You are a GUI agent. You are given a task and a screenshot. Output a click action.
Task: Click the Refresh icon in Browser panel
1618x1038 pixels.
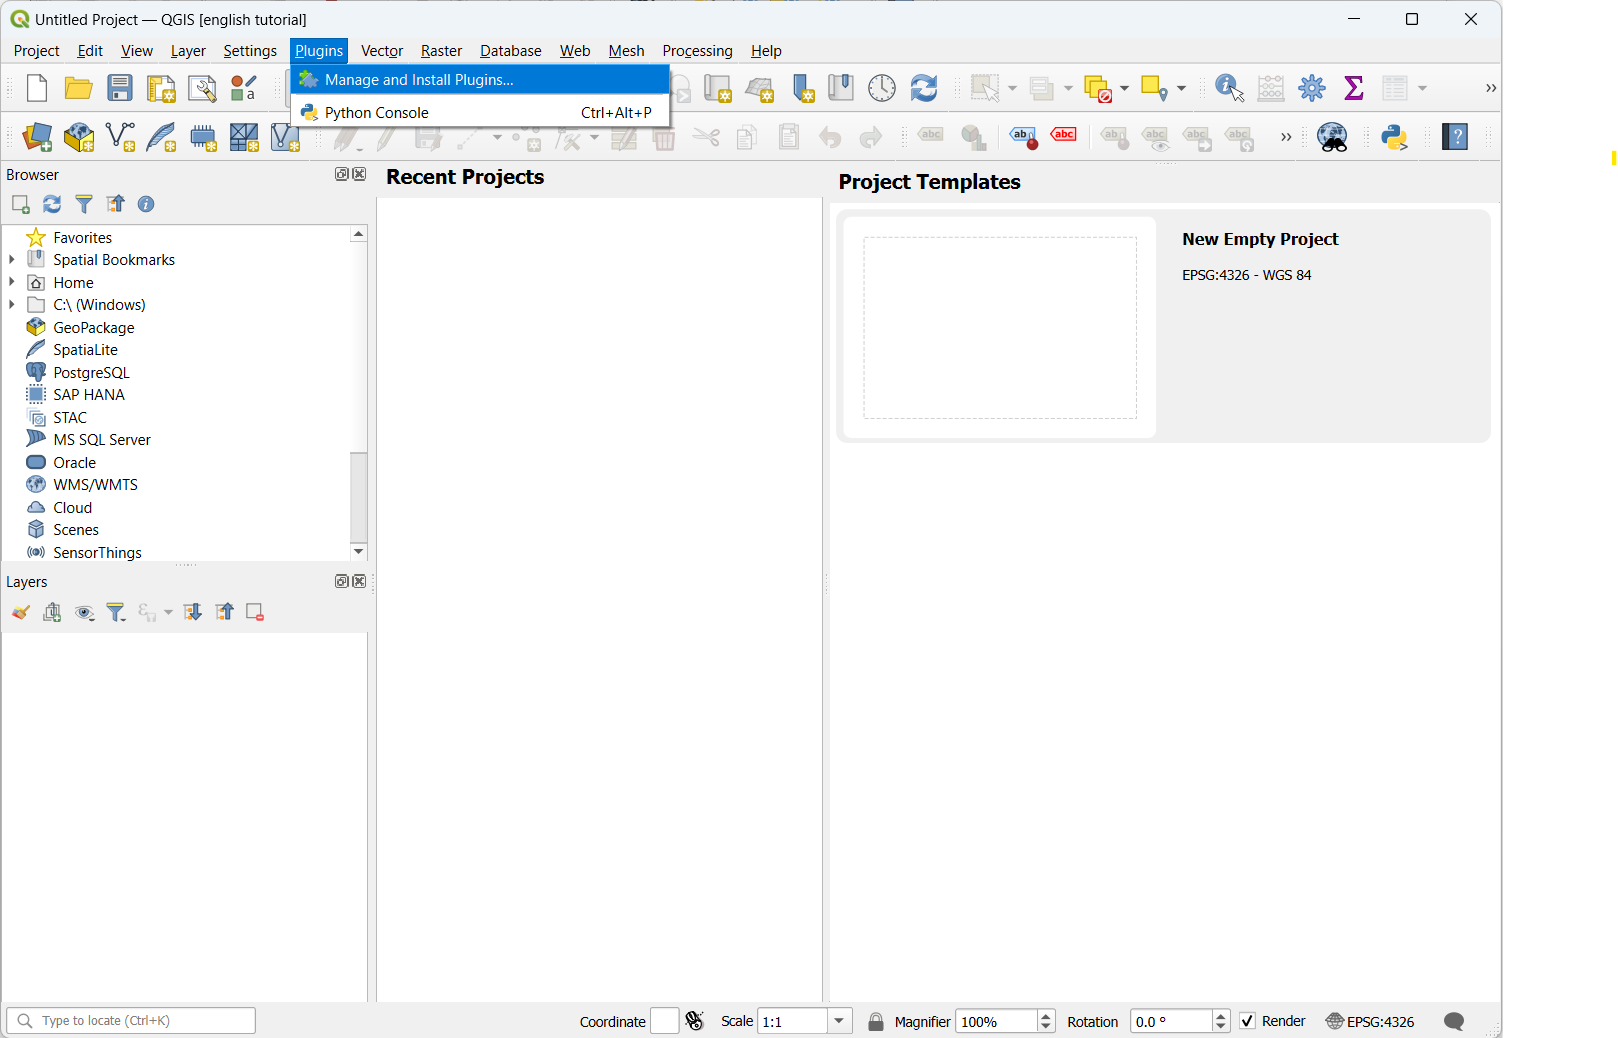52,204
